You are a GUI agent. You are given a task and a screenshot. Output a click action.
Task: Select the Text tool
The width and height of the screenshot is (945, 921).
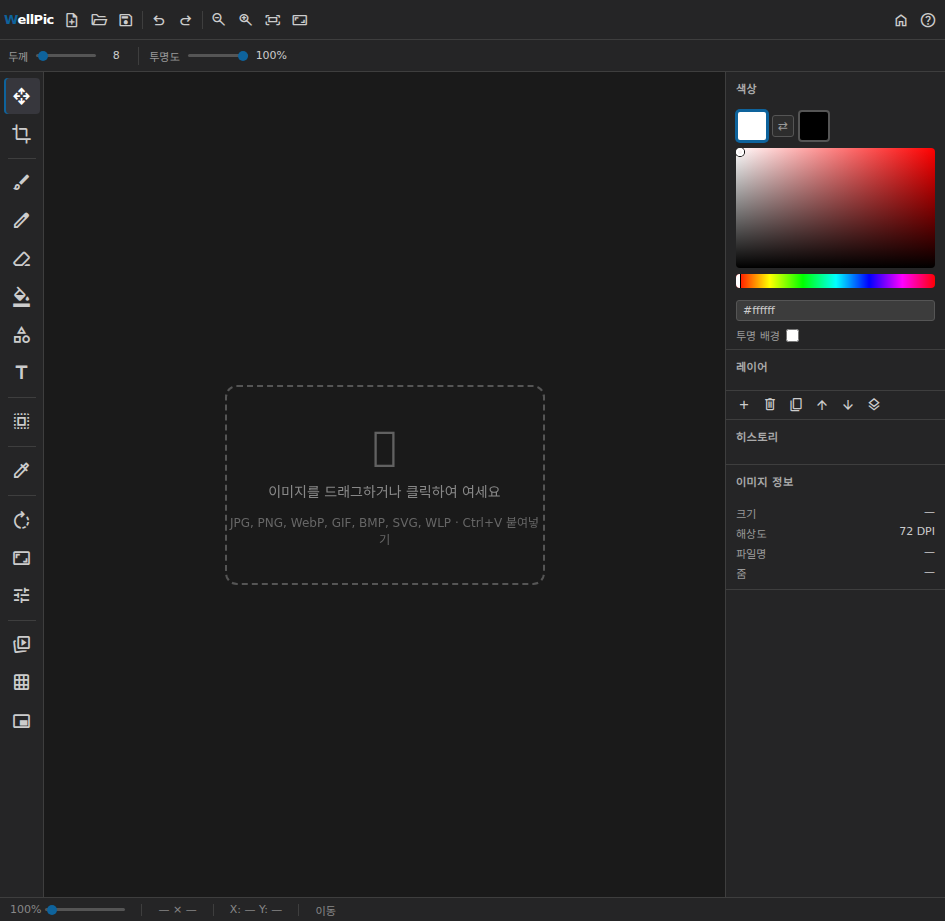click(x=22, y=372)
